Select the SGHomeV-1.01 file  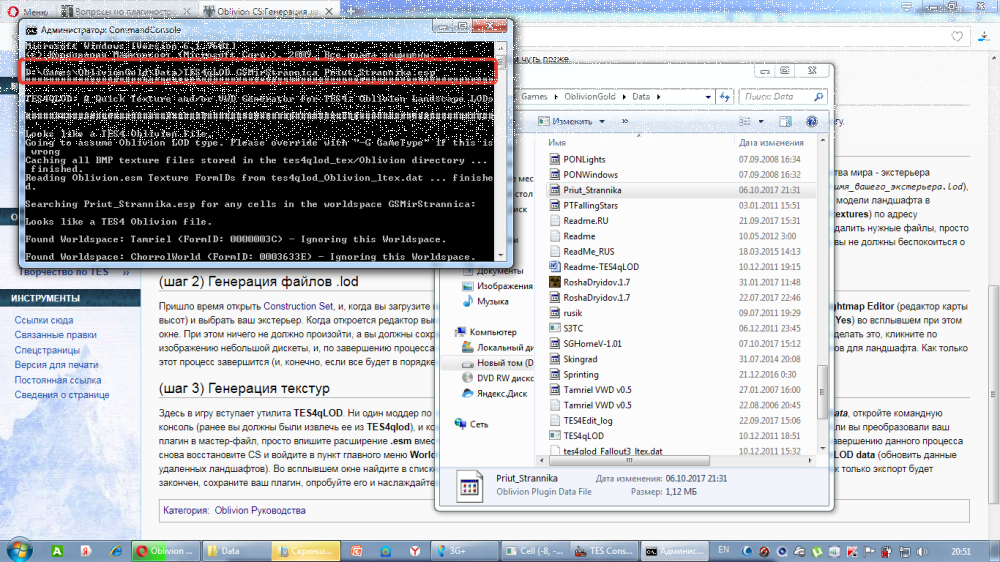click(592, 344)
